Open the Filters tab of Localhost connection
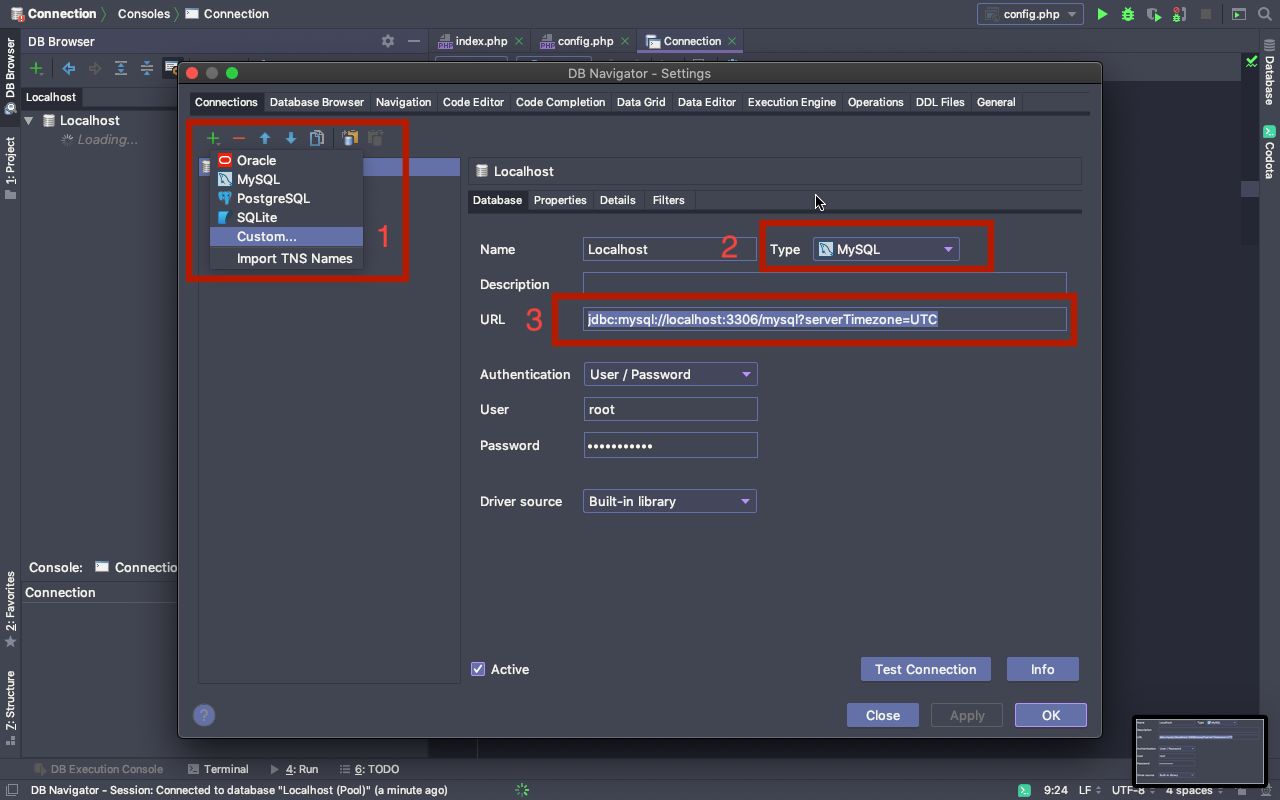 point(669,200)
